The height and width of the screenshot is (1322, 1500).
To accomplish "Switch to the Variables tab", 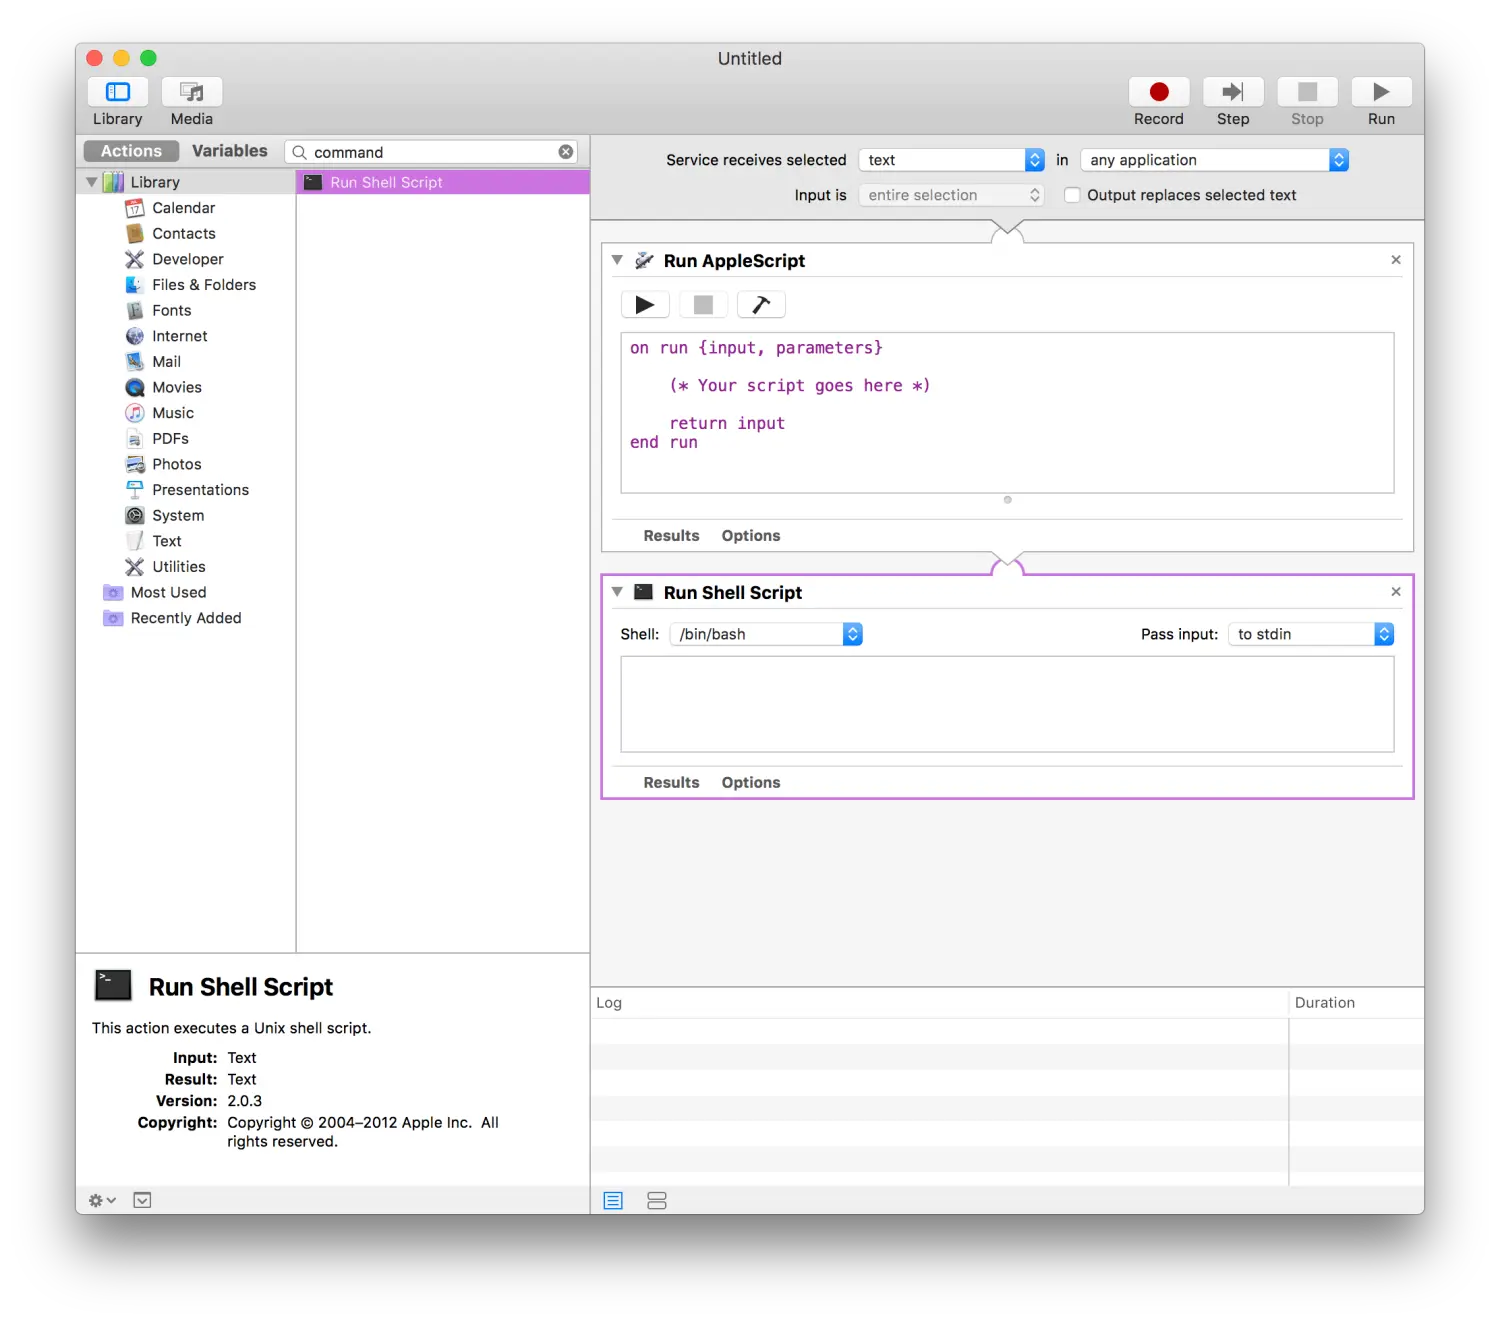I will tap(229, 151).
